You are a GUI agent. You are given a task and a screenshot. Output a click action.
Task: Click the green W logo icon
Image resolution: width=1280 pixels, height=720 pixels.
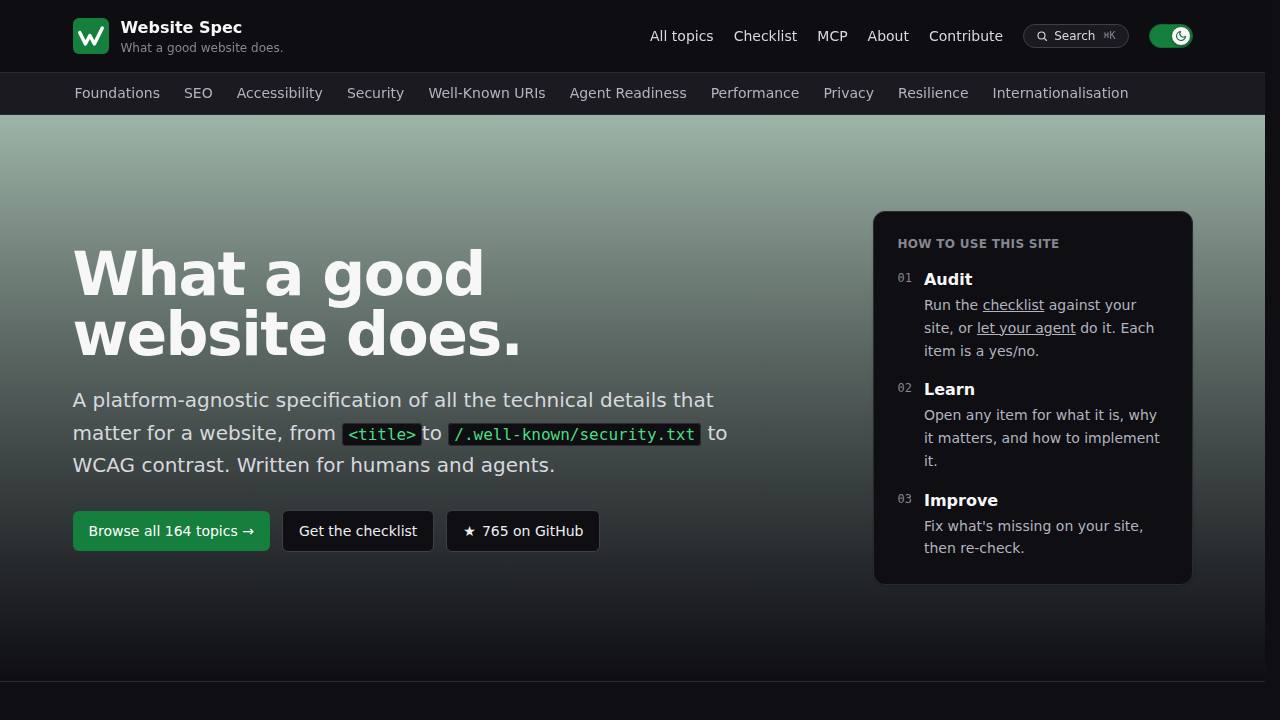91,36
